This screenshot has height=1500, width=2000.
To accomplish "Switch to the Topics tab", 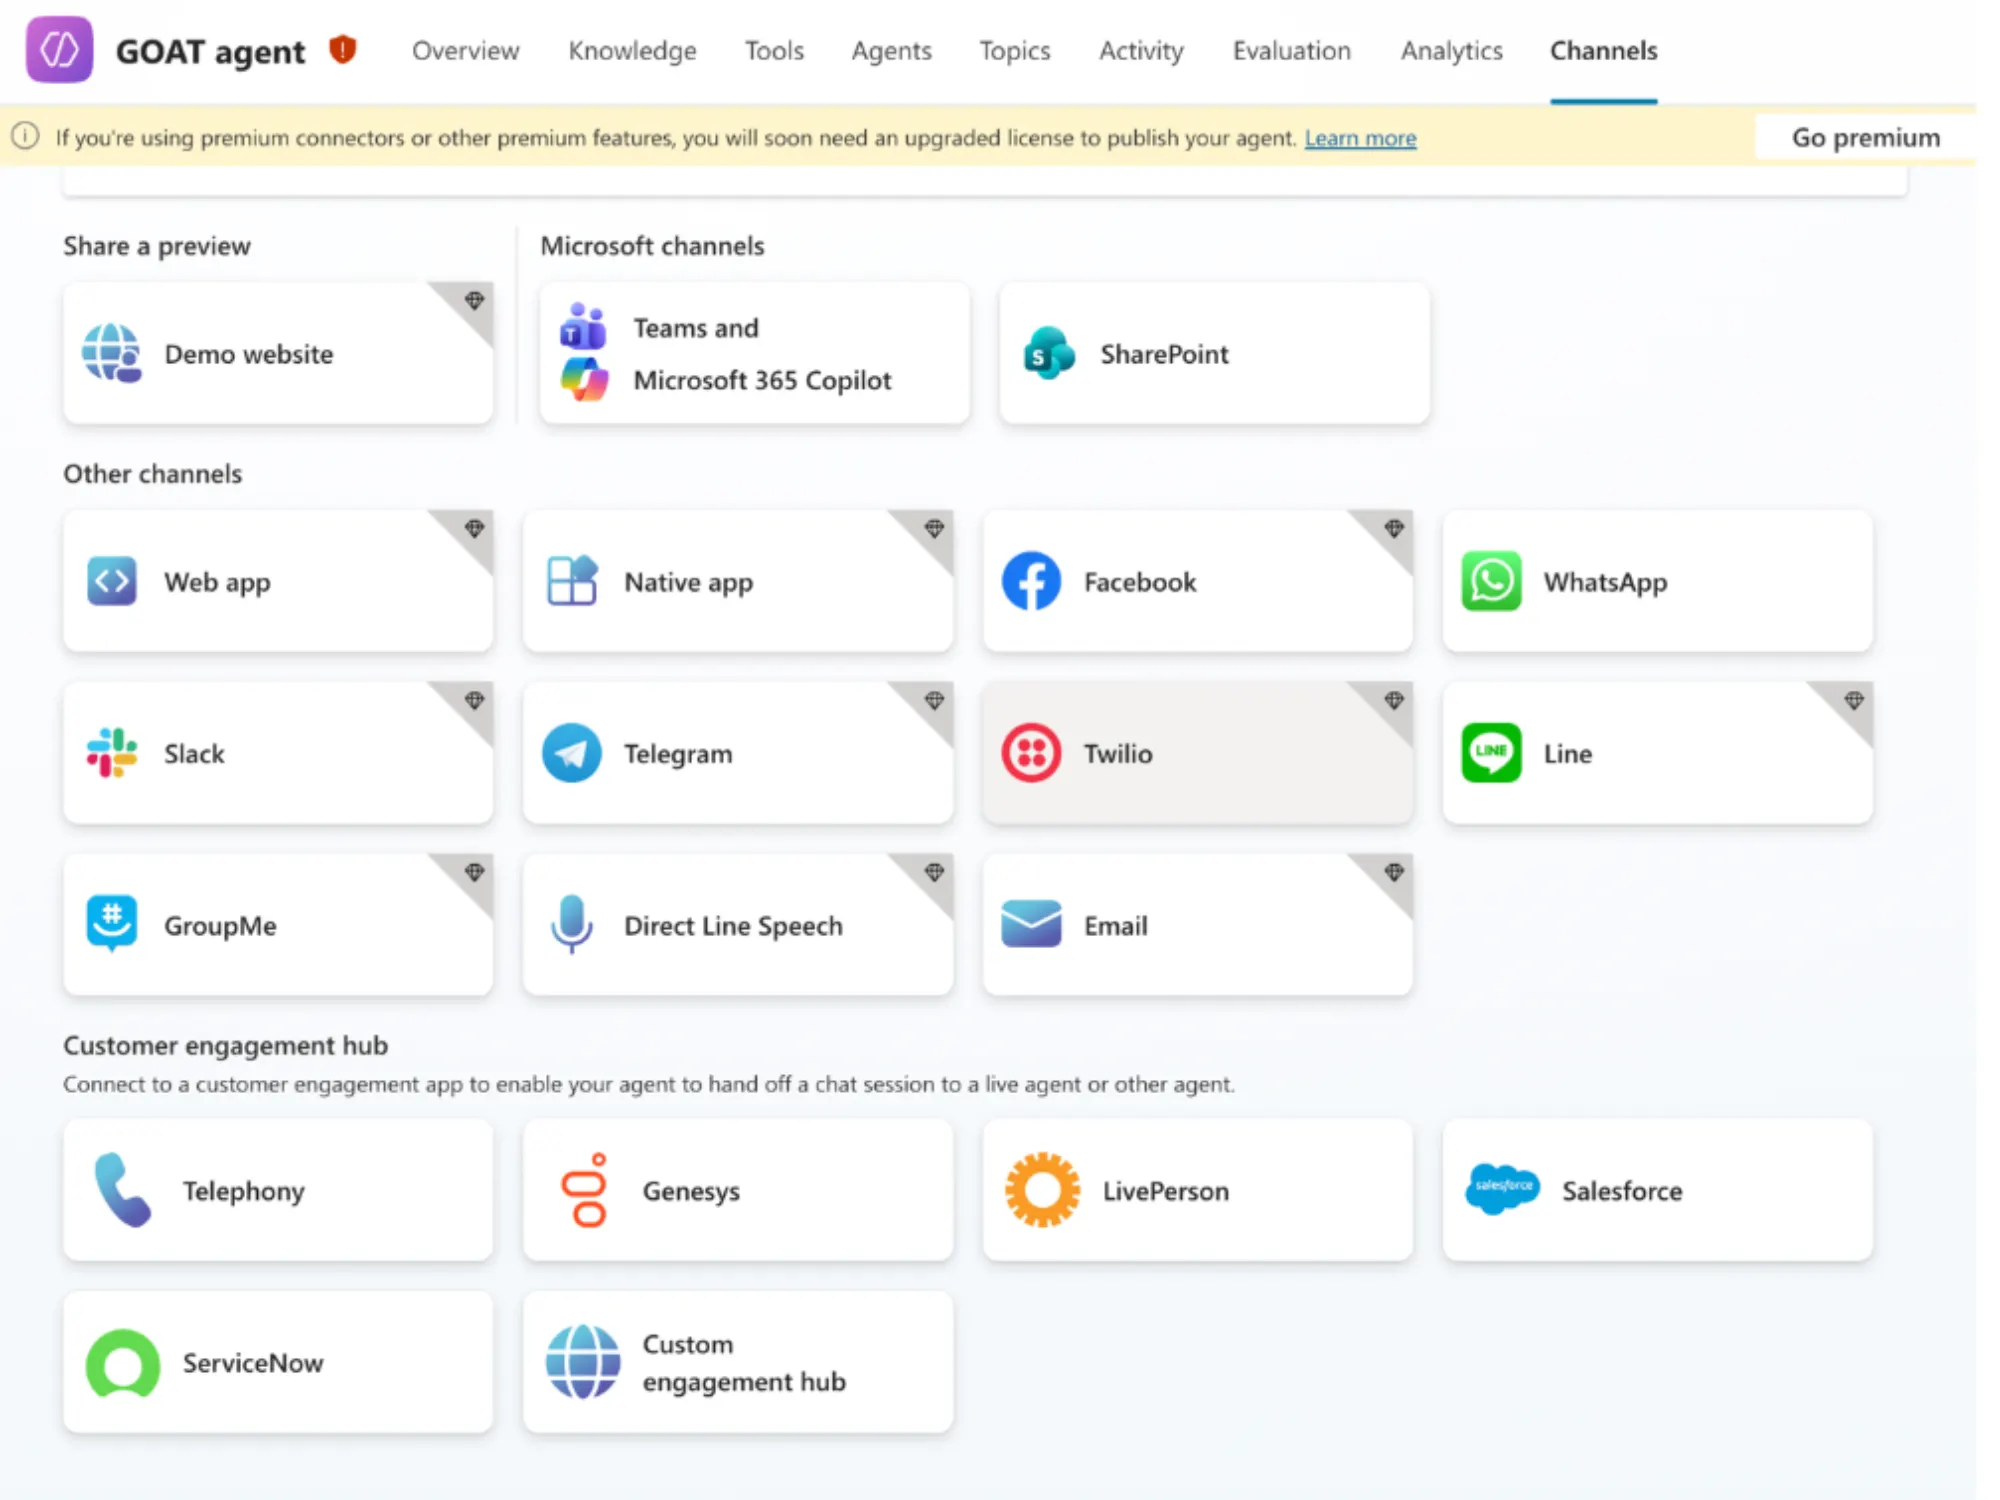I will 1014,50.
